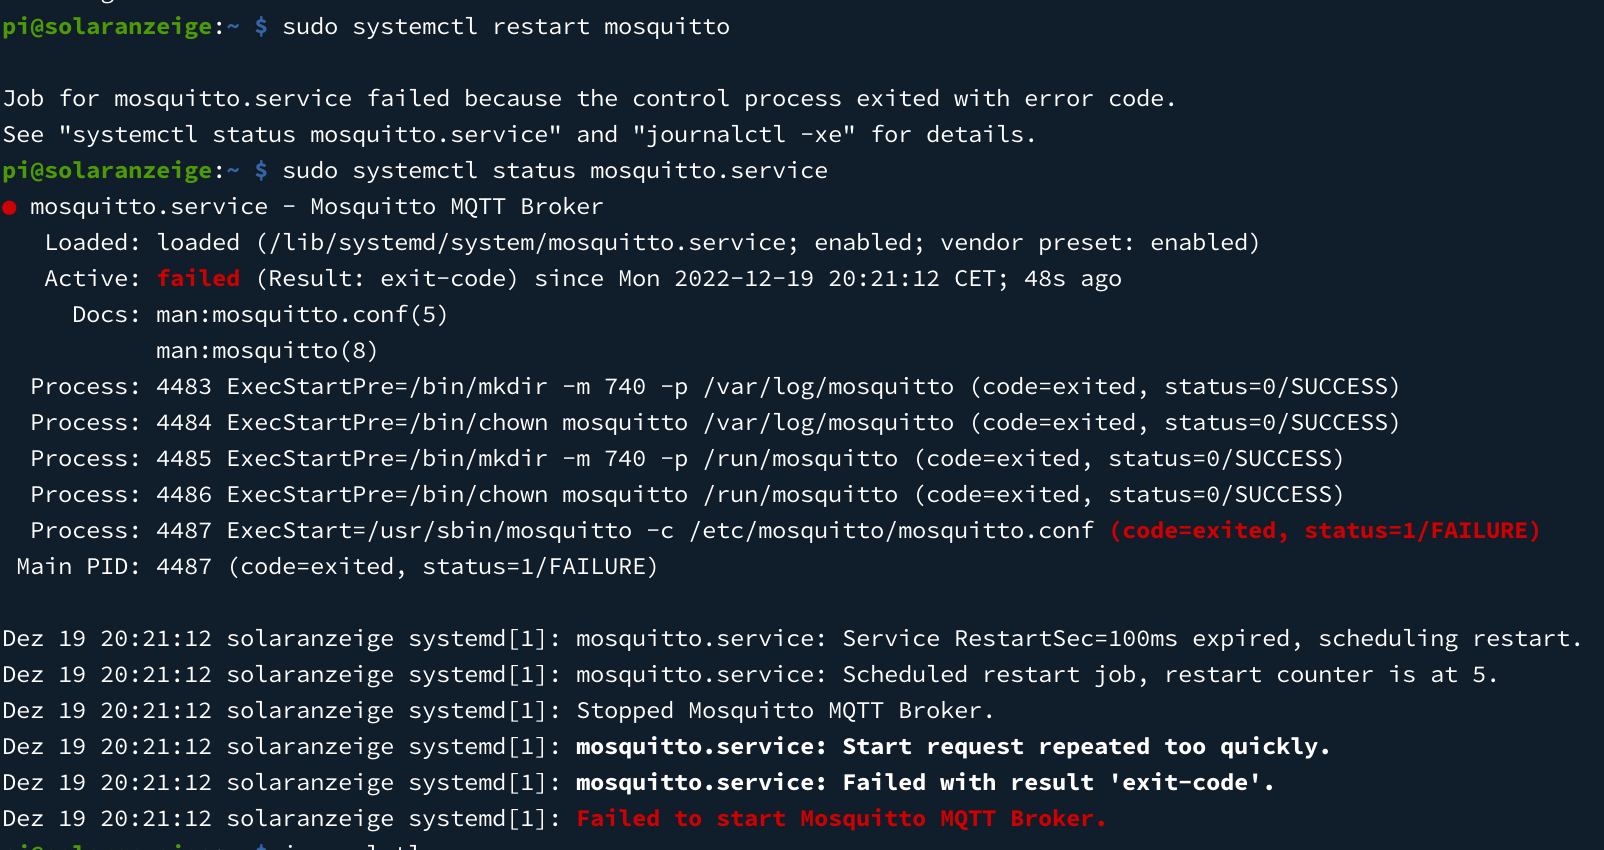The image size is (1604, 850).
Task: Click the 'sudo systemctl status mosquitto.service' command
Action: pyautogui.click(x=555, y=171)
